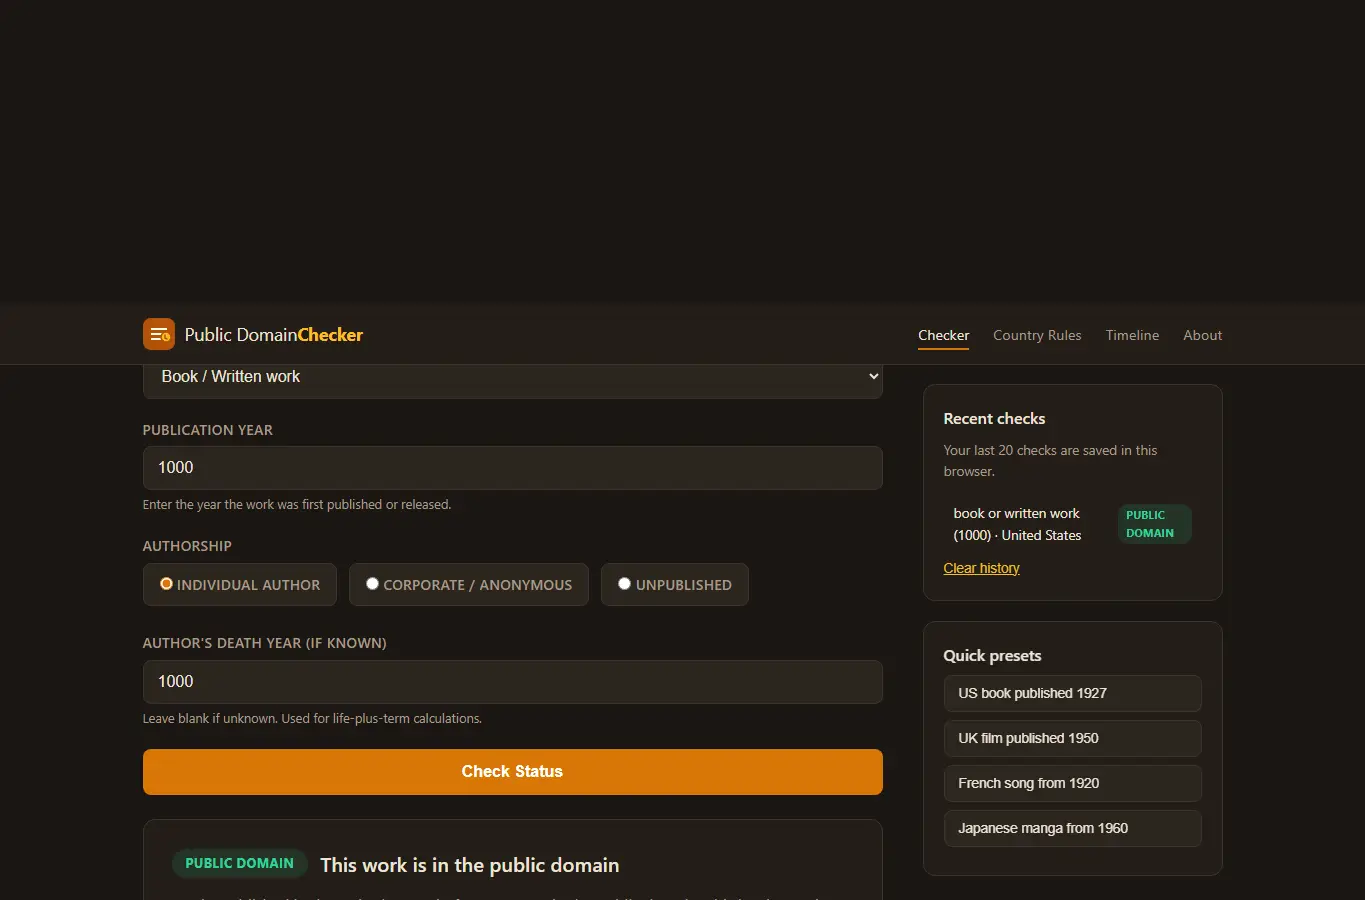Click the 'Enter the year the work was first published' hint
1365x900 pixels.
pyautogui.click(x=297, y=505)
